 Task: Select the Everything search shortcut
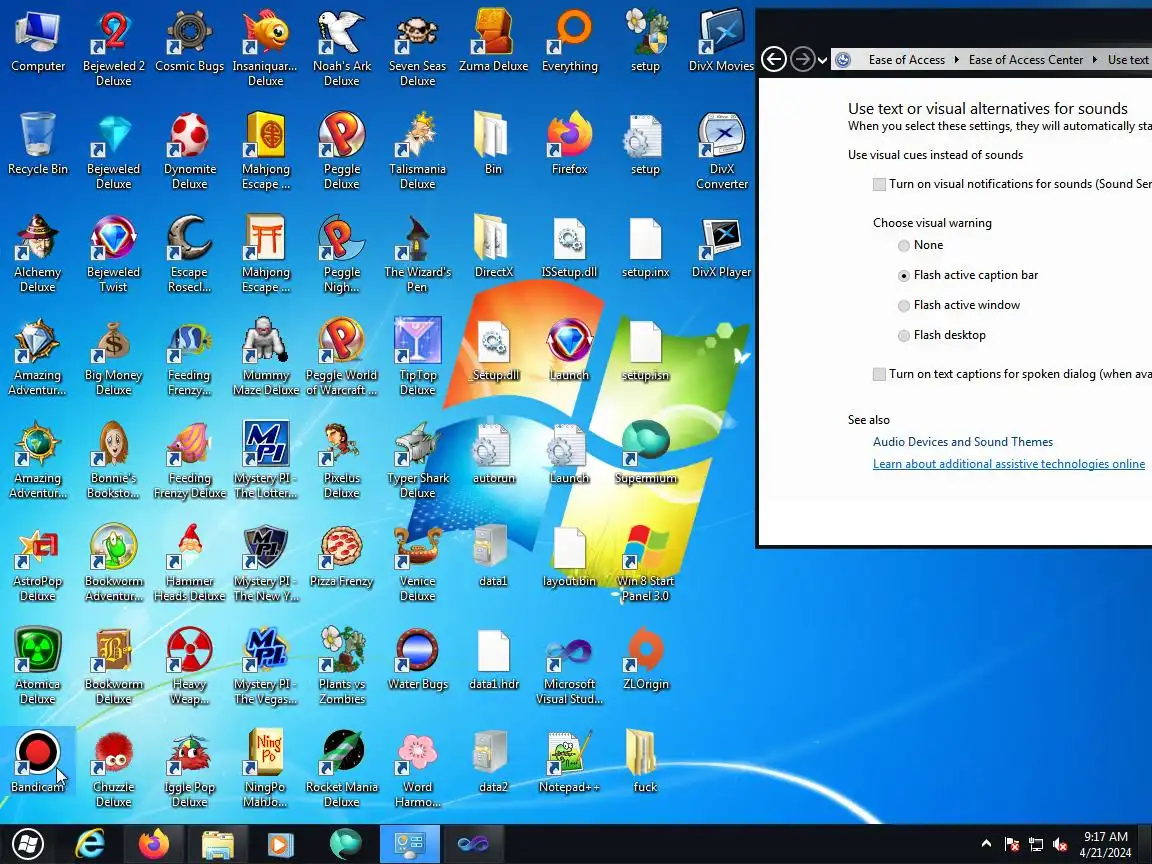tap(569, 40)
